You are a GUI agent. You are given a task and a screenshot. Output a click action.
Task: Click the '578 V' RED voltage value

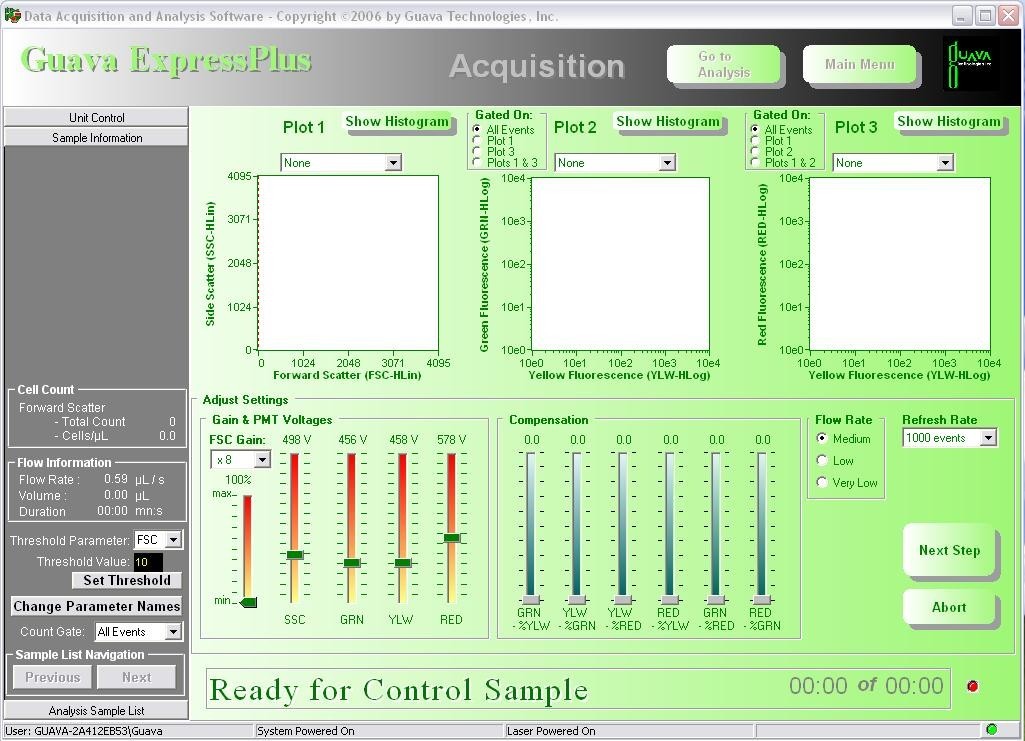click(x=452, y=440)
